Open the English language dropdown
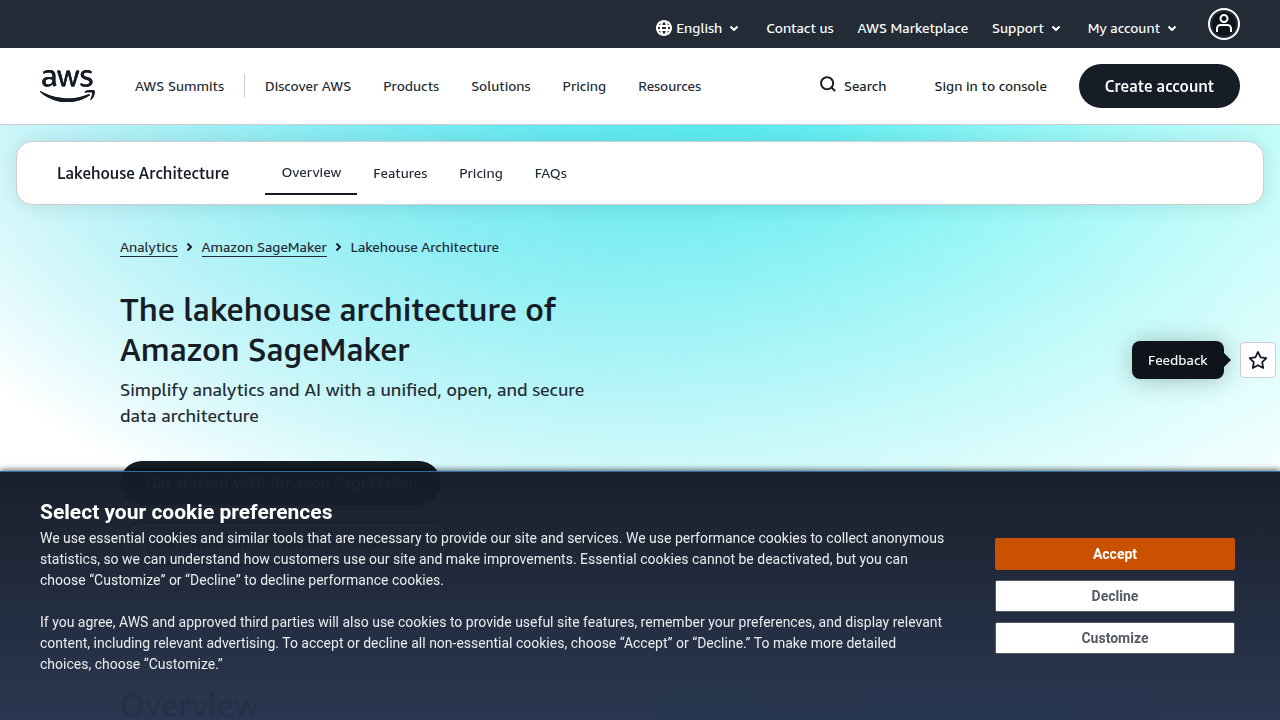This screenshot has height=720, width=1280. point(698,28)
